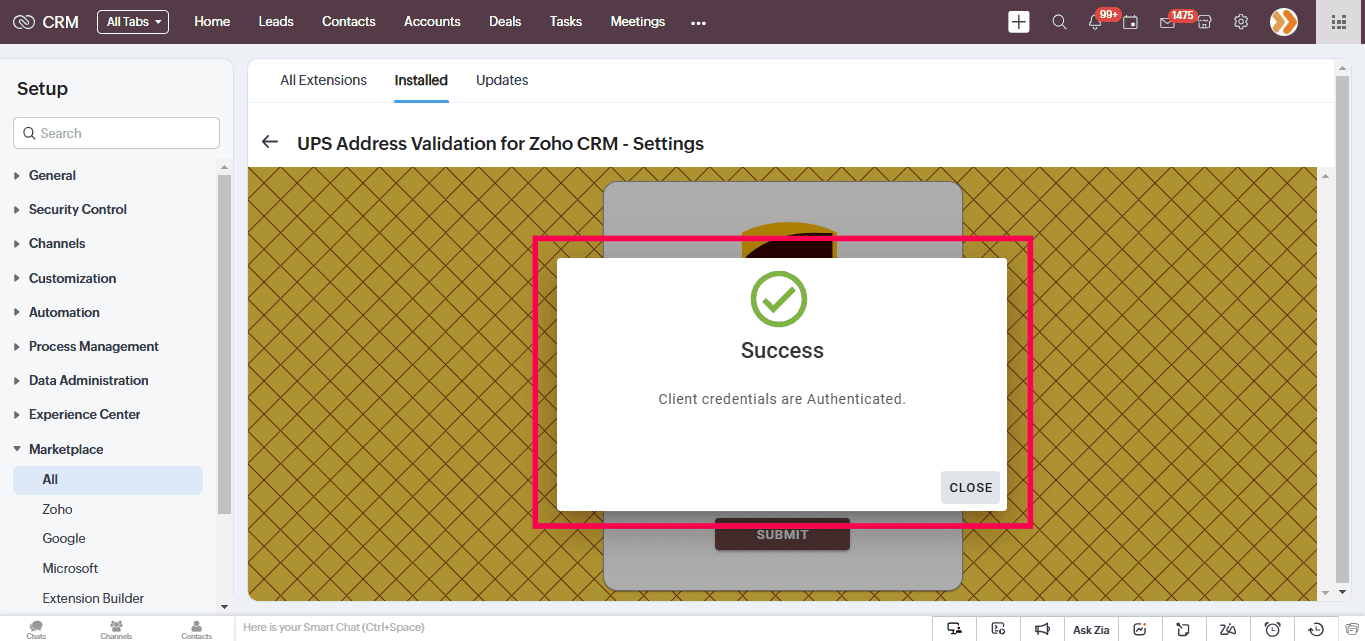
Task: Open the sticky notes icon in footer
Action: pyautogui.click(x=1184, y=629)
